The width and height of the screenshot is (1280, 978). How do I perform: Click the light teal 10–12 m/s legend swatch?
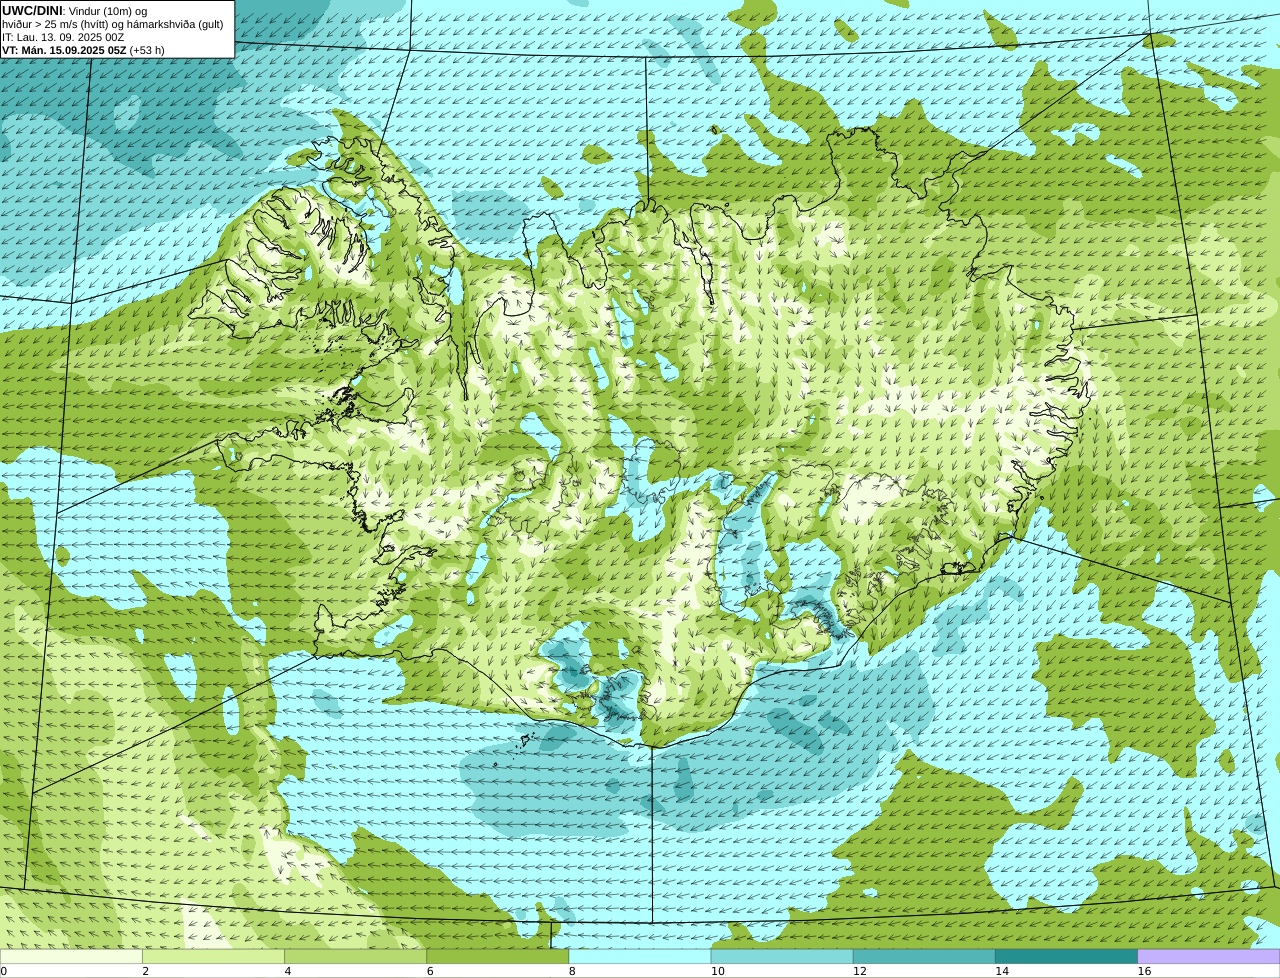(x=782, y=957)
